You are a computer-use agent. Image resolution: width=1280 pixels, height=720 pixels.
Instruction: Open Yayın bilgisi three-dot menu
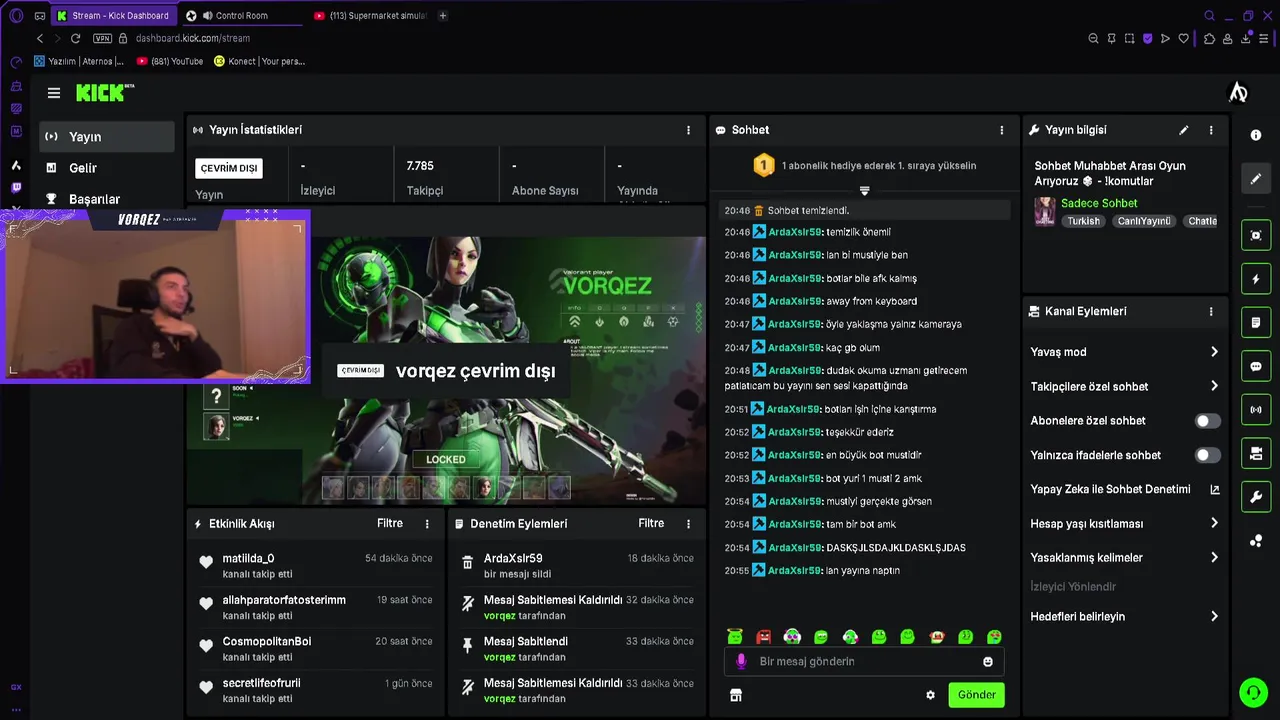click(1211, 130)
